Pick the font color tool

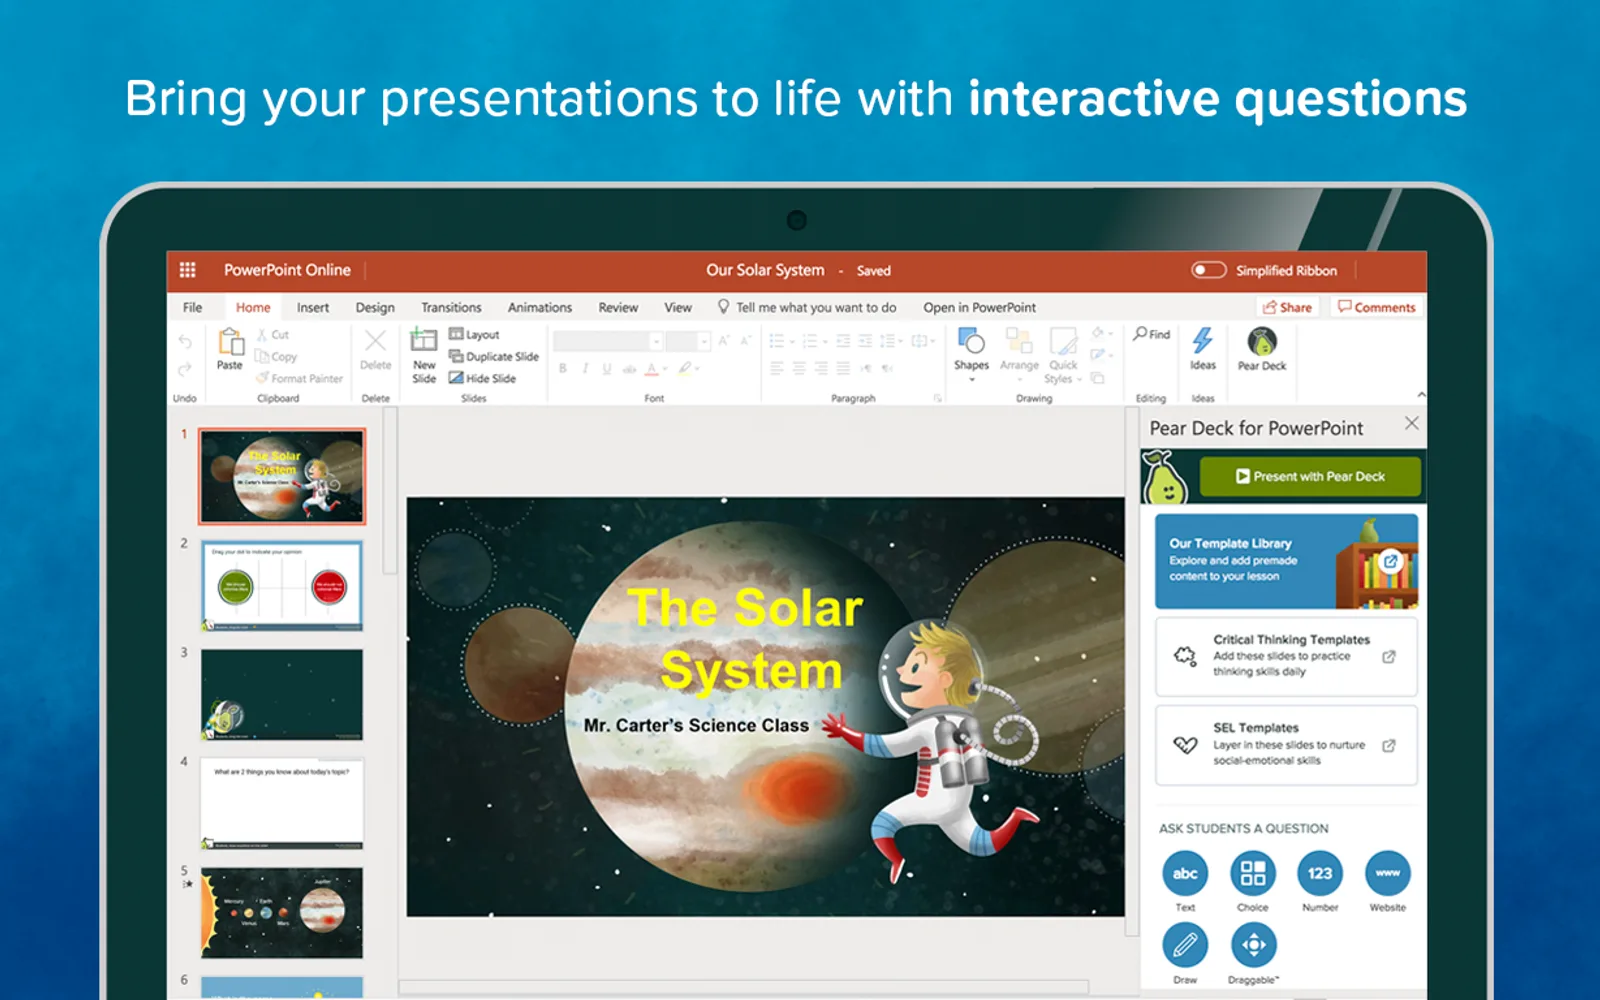[x=652, y=369]
